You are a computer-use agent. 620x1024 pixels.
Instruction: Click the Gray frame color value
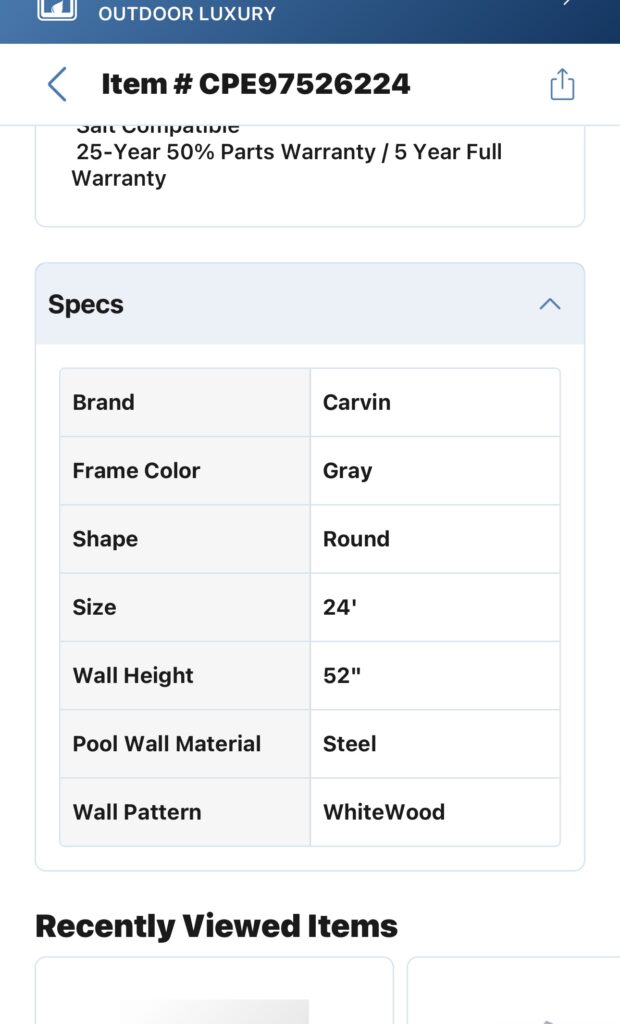tap(348, 471)
